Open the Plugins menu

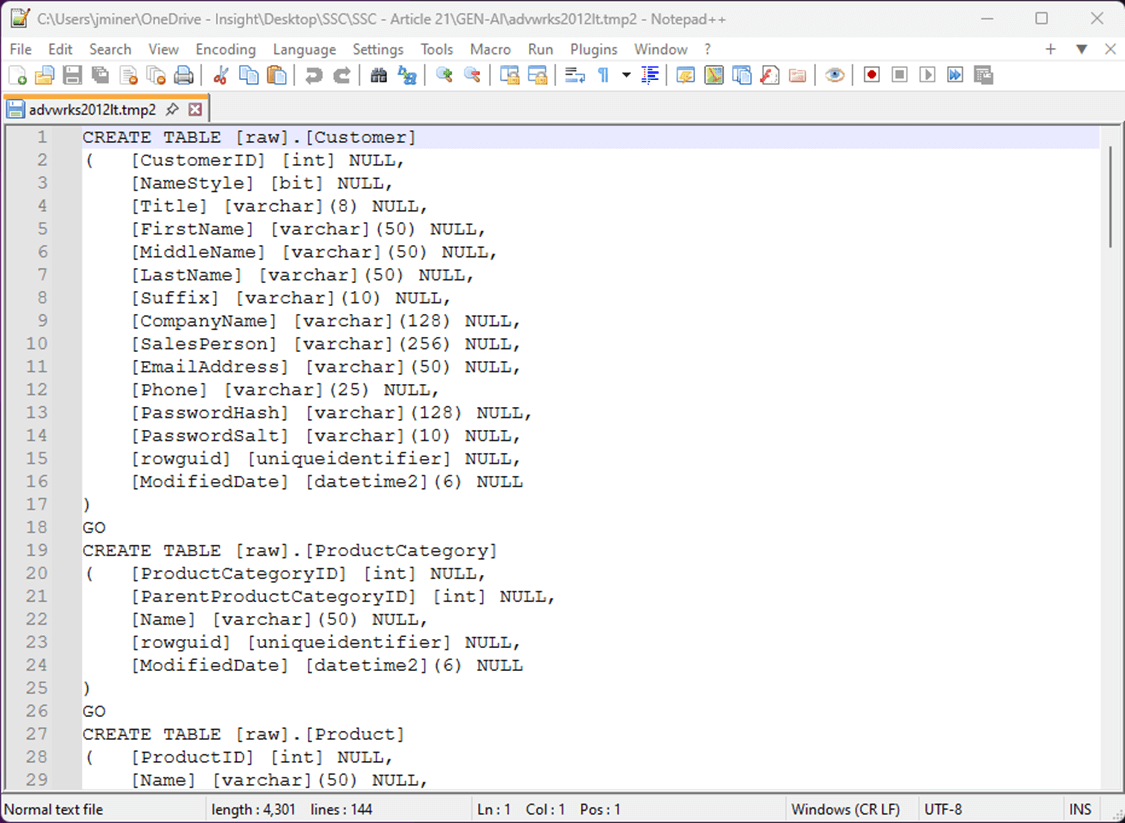(593, 50)
